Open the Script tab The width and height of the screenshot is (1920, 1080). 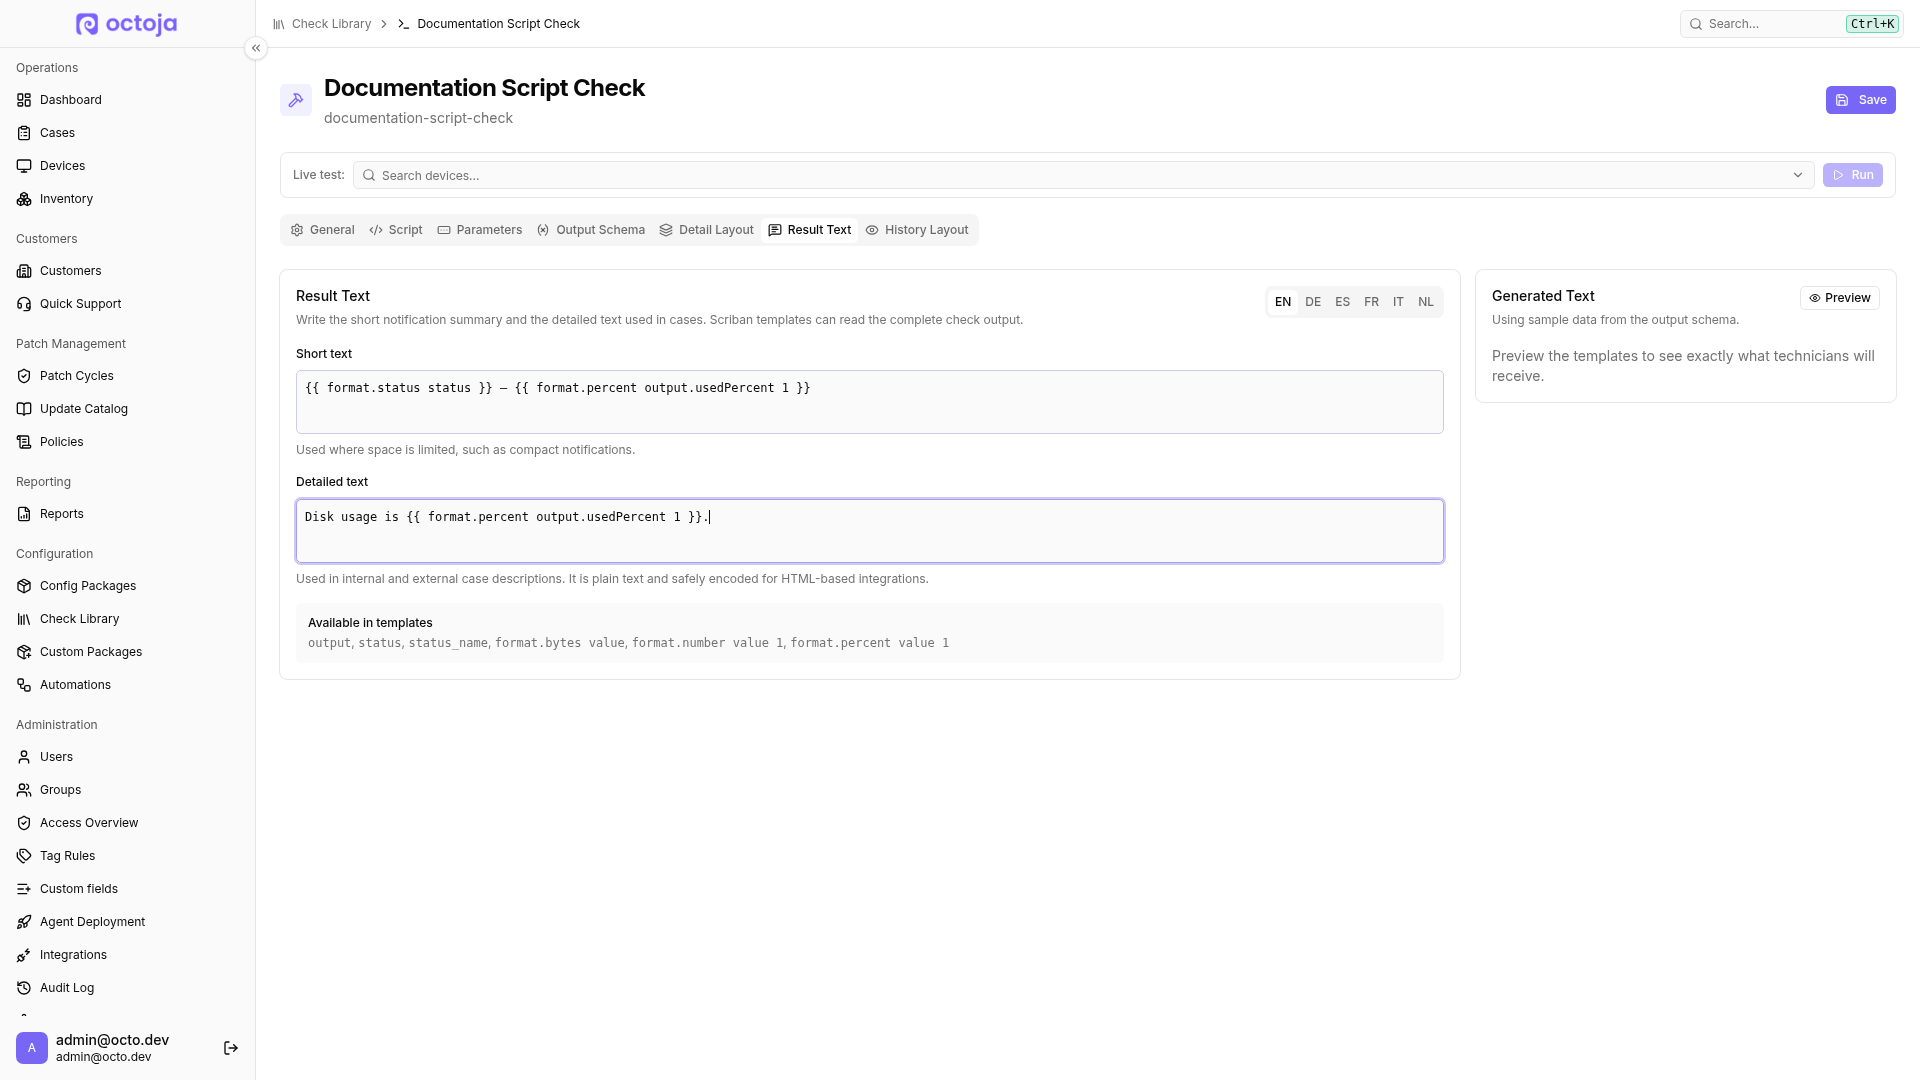(x=396, y=230)
